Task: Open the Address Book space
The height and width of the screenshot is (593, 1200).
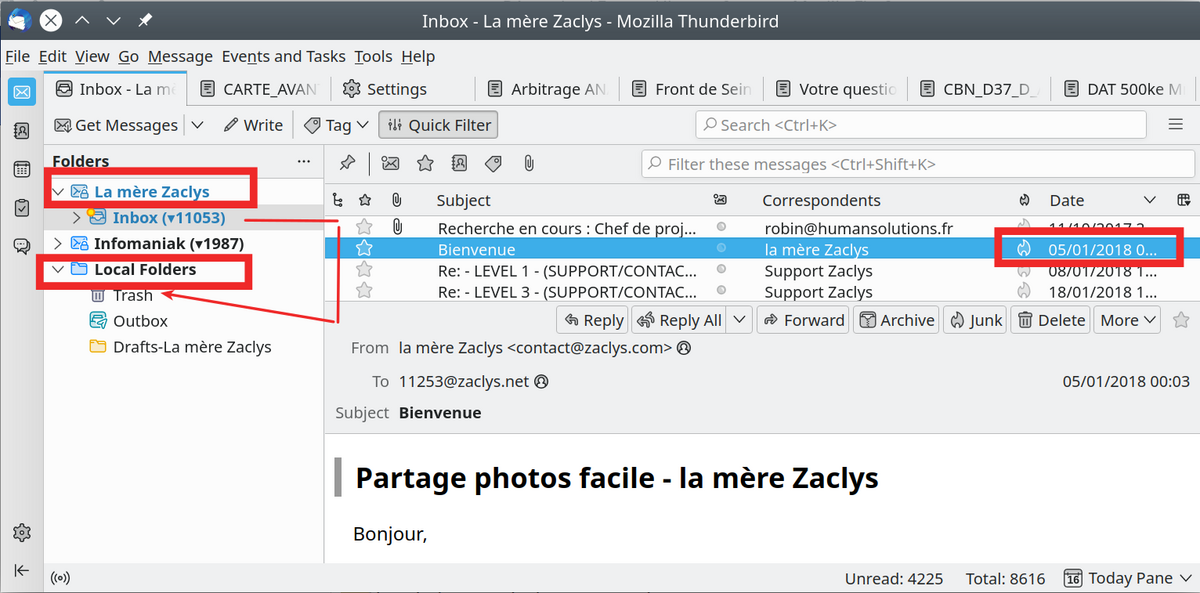Action: pyautogui.click(x=21, y=130)
